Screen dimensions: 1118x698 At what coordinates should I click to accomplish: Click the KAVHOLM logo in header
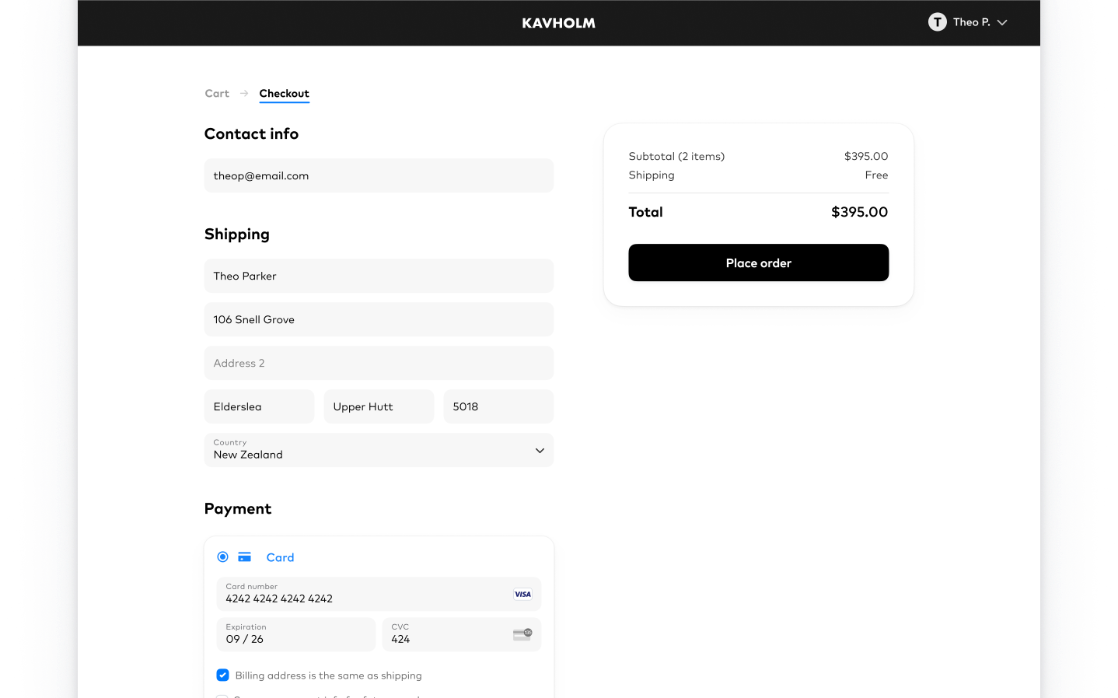[x=558, y=23]
